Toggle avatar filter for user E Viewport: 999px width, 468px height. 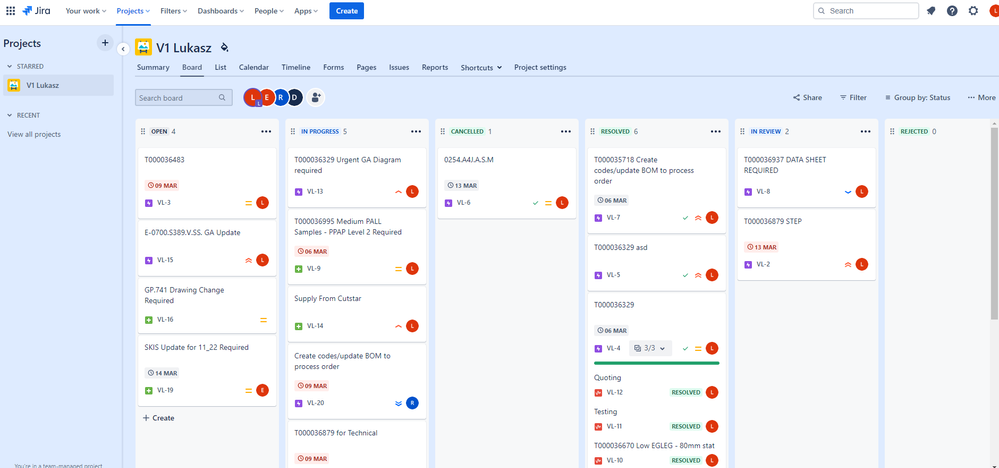267,97
